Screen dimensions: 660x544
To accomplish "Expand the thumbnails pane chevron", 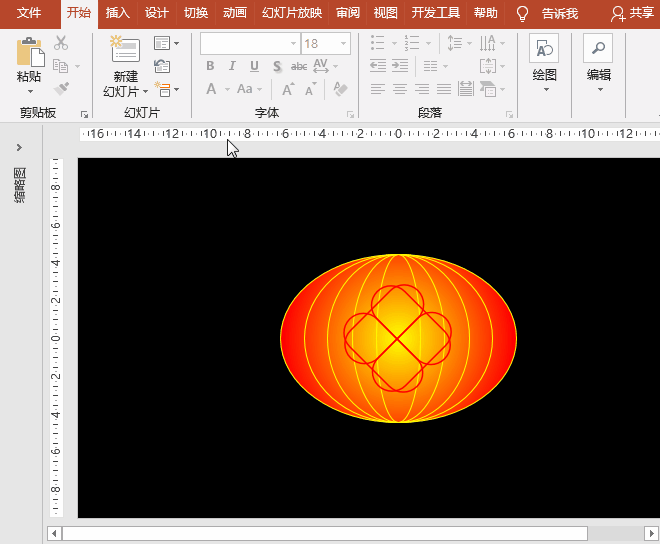I will coord(19,147).
